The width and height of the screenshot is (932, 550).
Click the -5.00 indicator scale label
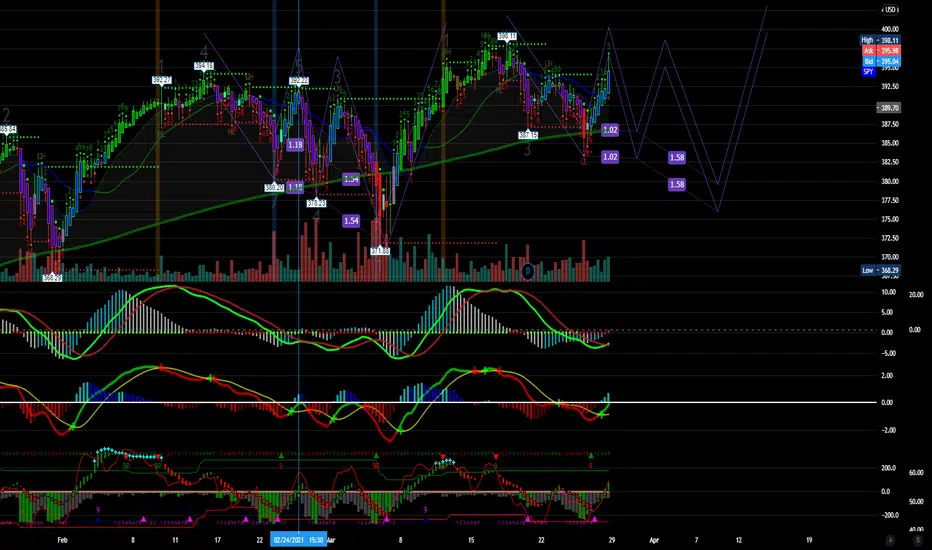coord(887,353)
